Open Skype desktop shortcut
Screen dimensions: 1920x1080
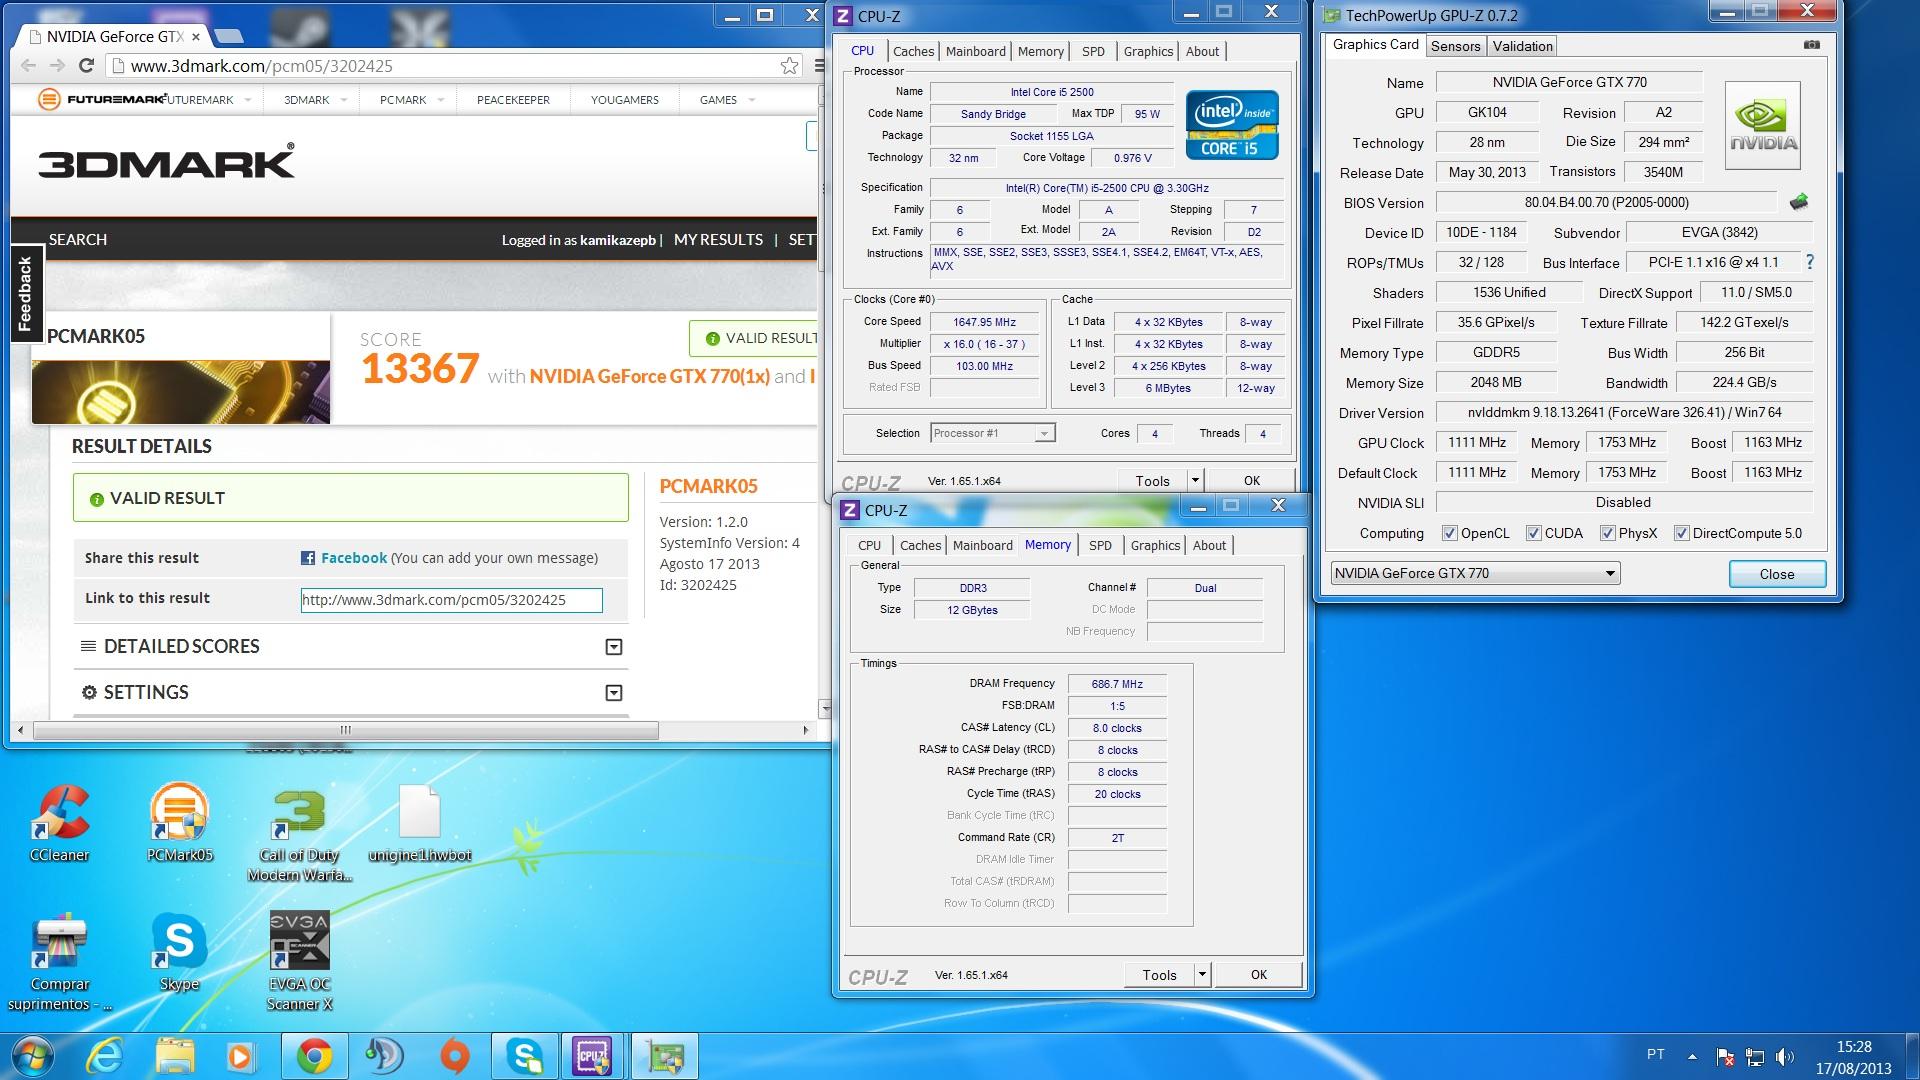pos(179,952)
